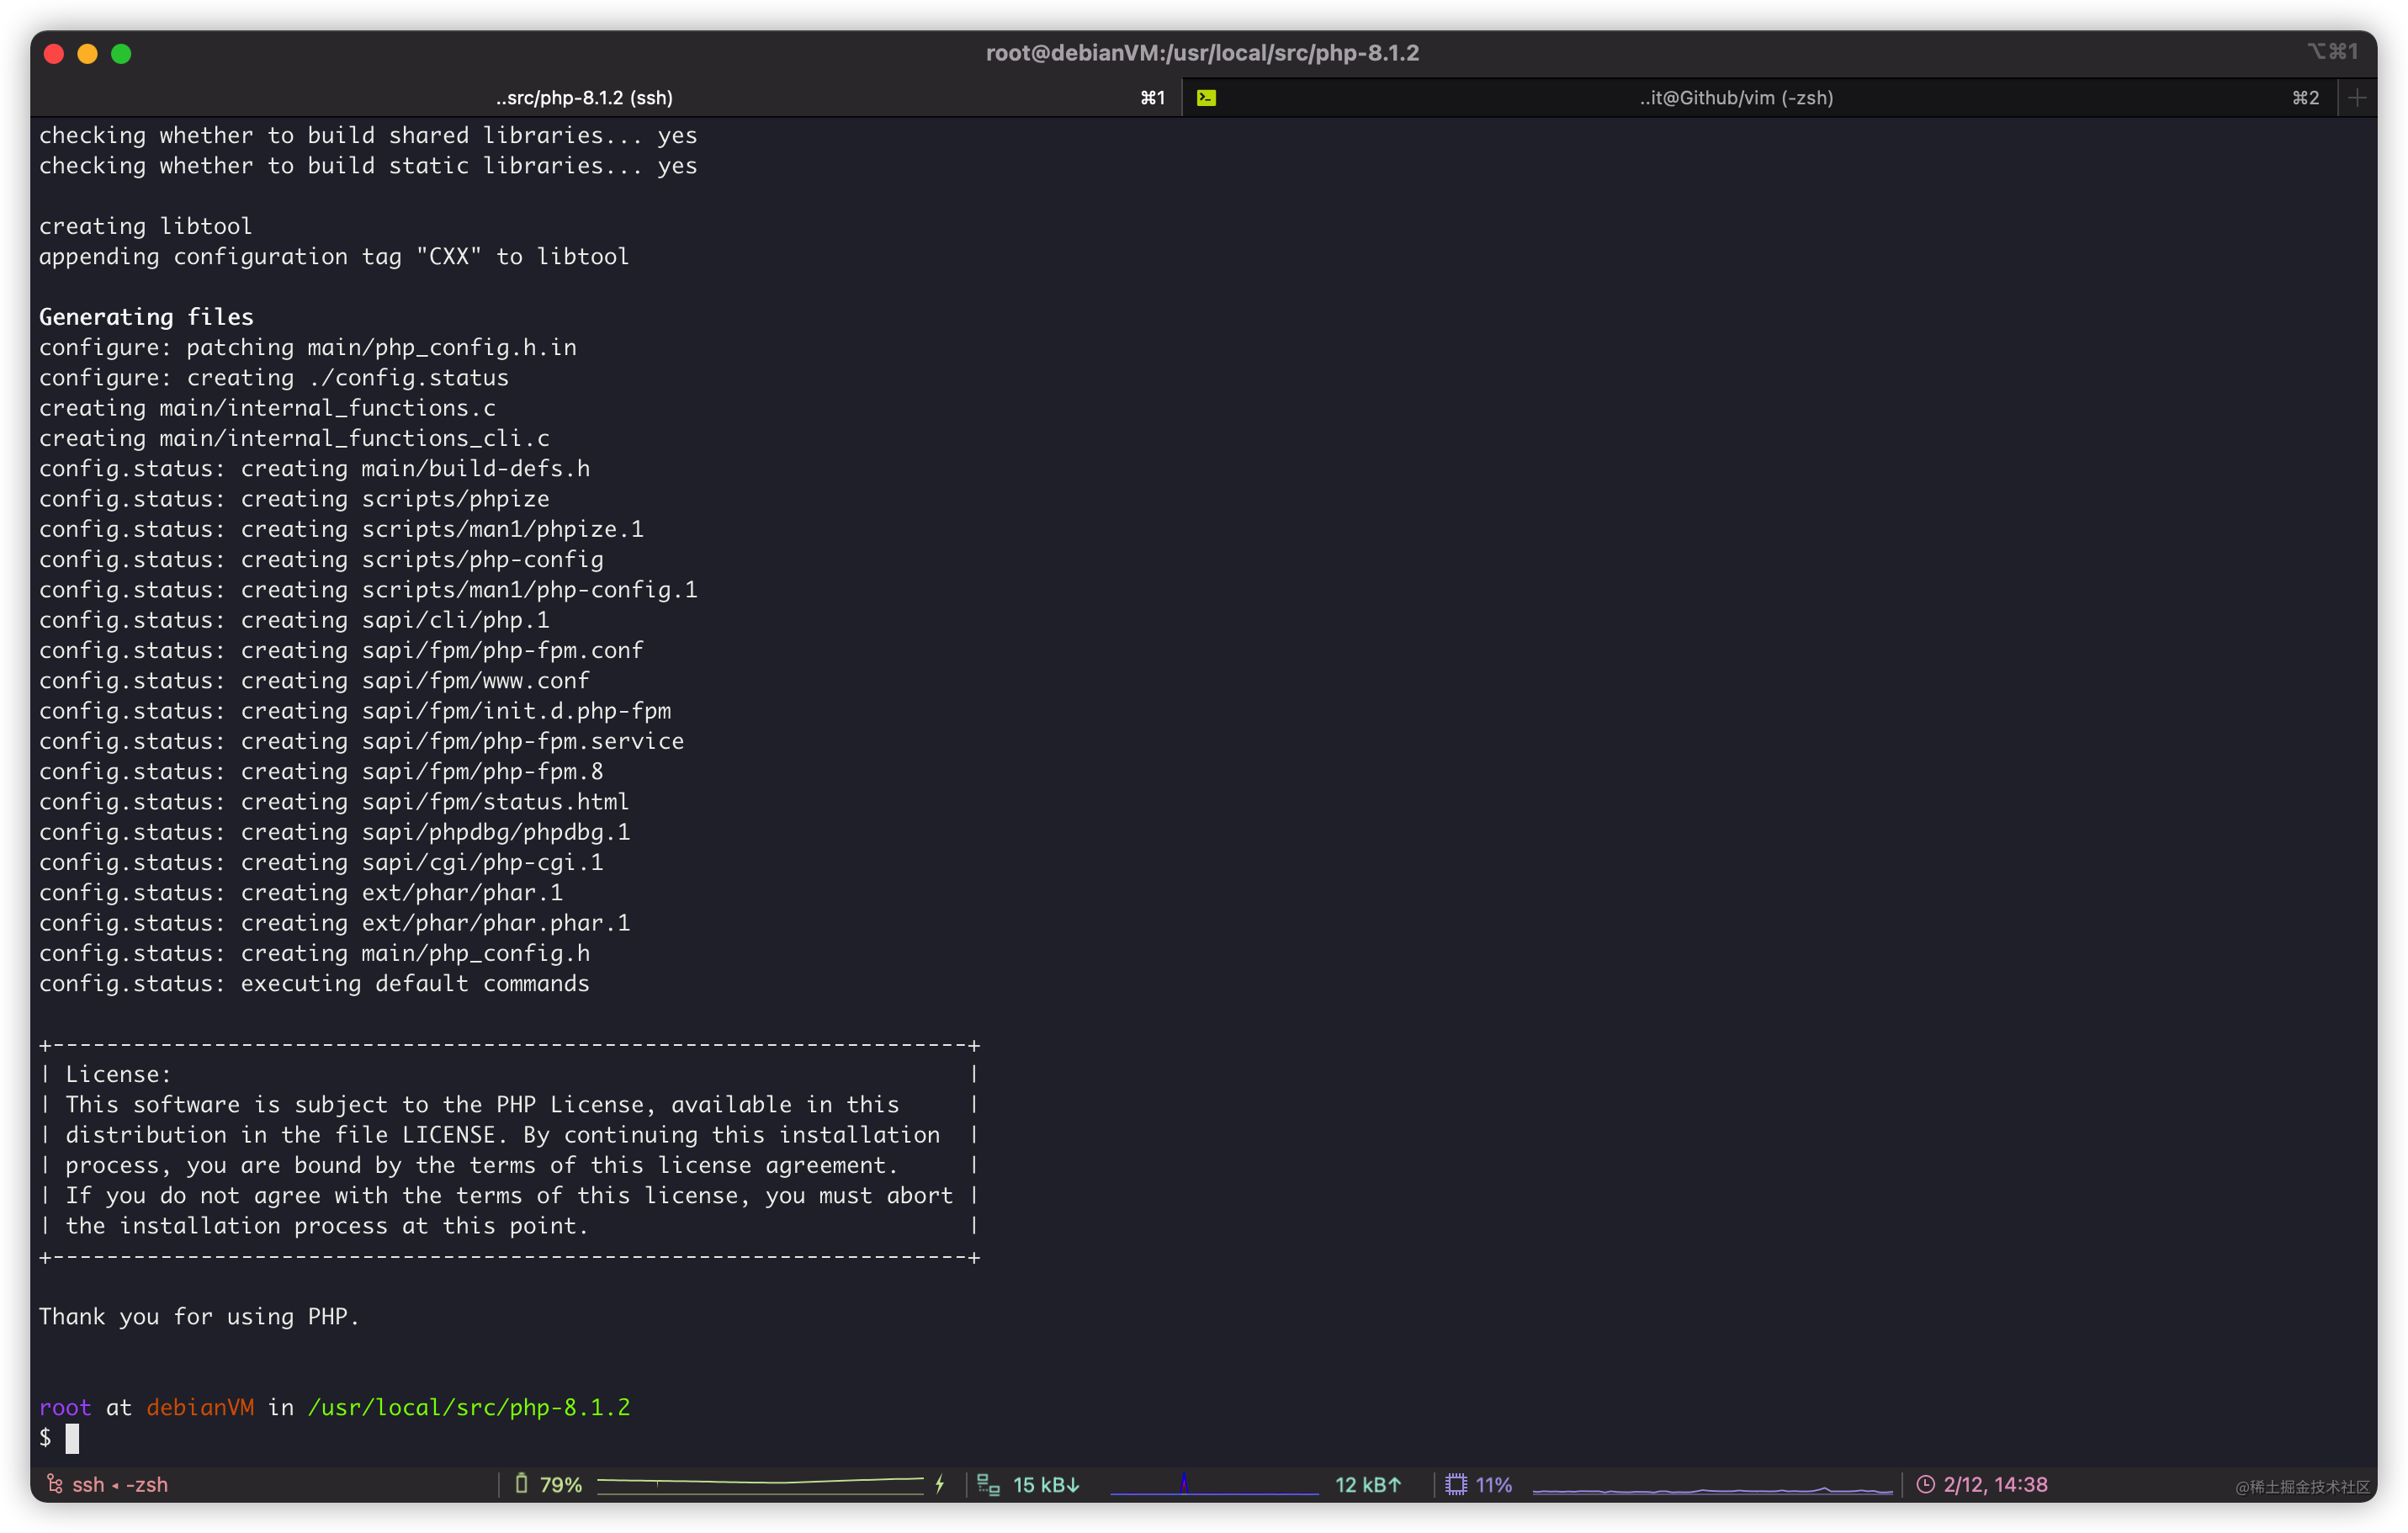2408x1533 pixels.
Task: Click the green zoom window button
Action: click(121, 54)
